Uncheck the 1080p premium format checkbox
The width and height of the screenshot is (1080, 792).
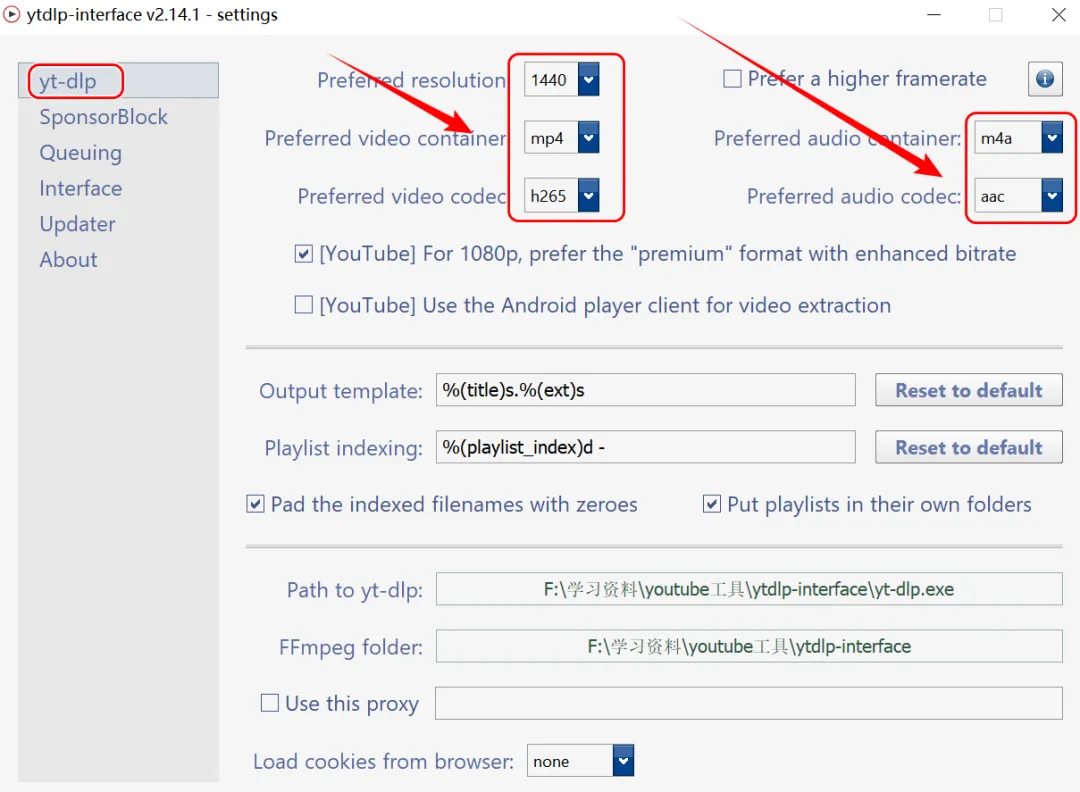point(304,254)
